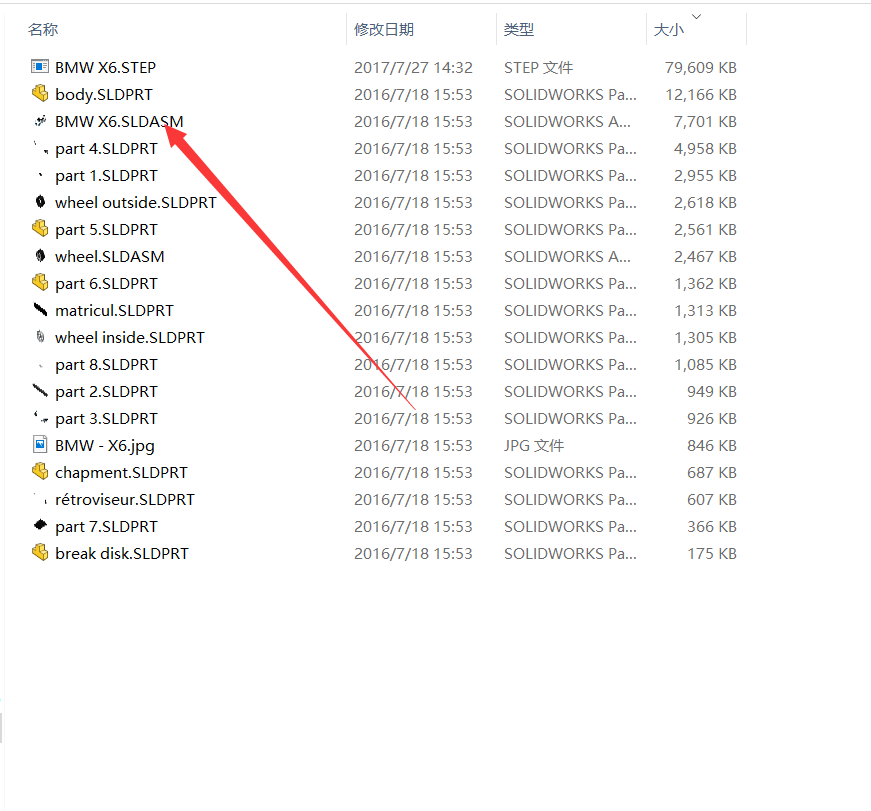Screen dimensions: 871x811
Task: Select the matricul.SLDPRT icon
Action: click(40, 310)
